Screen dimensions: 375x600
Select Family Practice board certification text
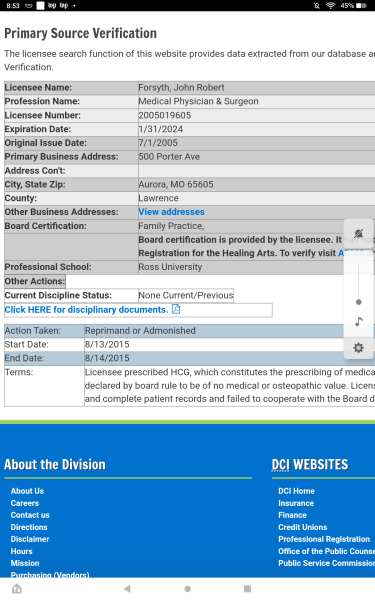click(x=171, y=226)
